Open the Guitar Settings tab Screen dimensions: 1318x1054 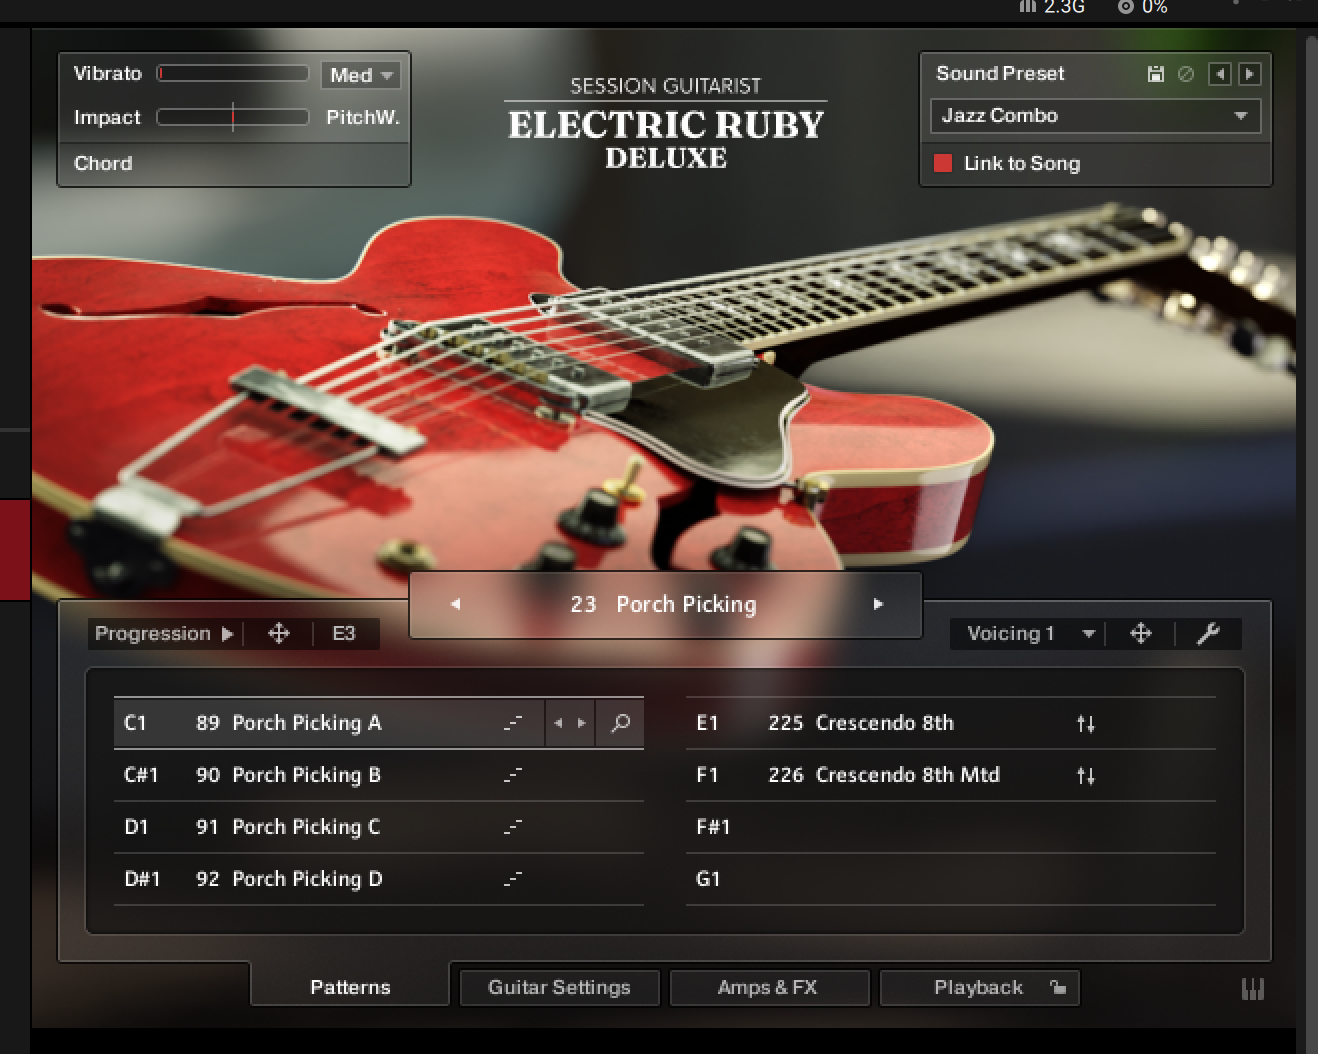[559, 987]
